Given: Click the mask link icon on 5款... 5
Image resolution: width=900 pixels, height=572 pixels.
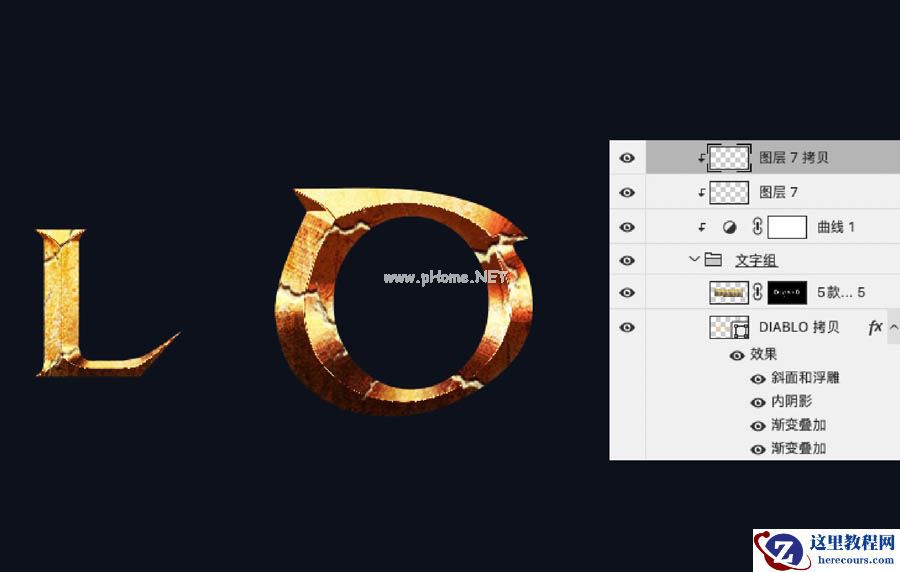Looking at the screenshot, I should [758, 292].
